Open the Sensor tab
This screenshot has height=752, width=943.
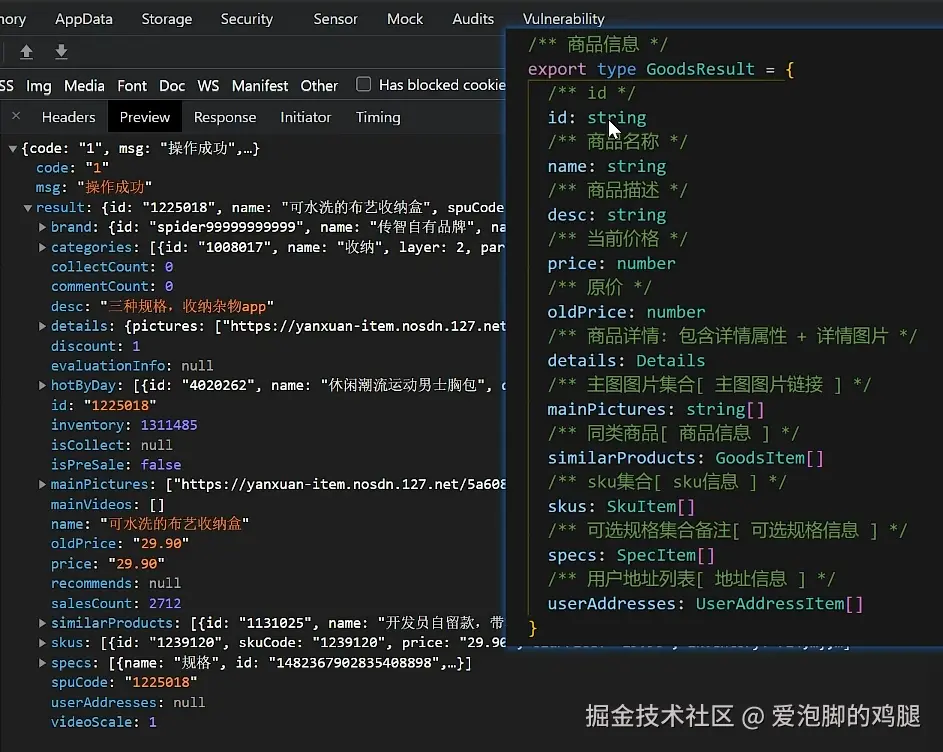[x=335, y=19]
